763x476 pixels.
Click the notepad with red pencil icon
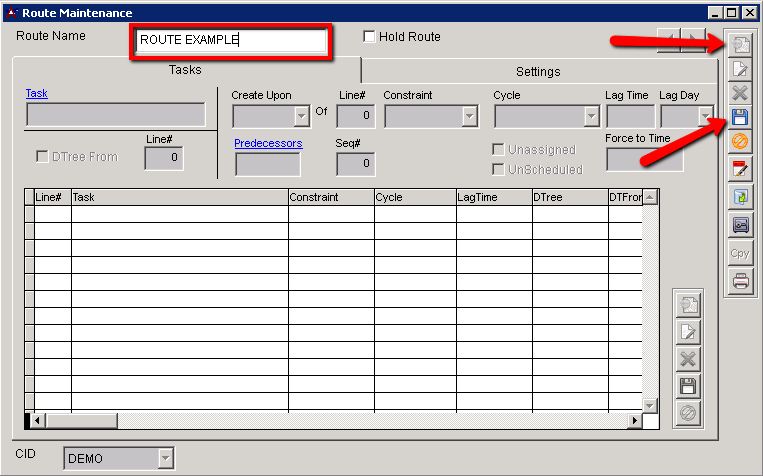coord(740,169)
